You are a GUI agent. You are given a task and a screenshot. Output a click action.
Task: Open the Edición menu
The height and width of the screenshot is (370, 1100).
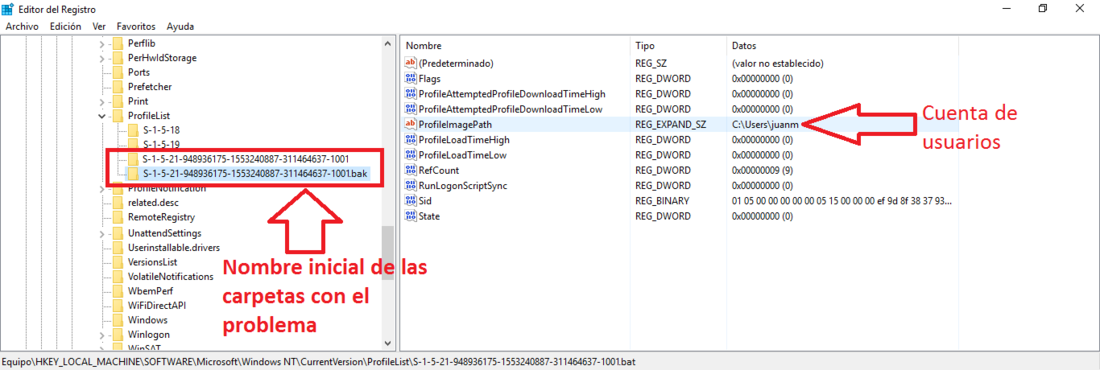pos(66,26)
